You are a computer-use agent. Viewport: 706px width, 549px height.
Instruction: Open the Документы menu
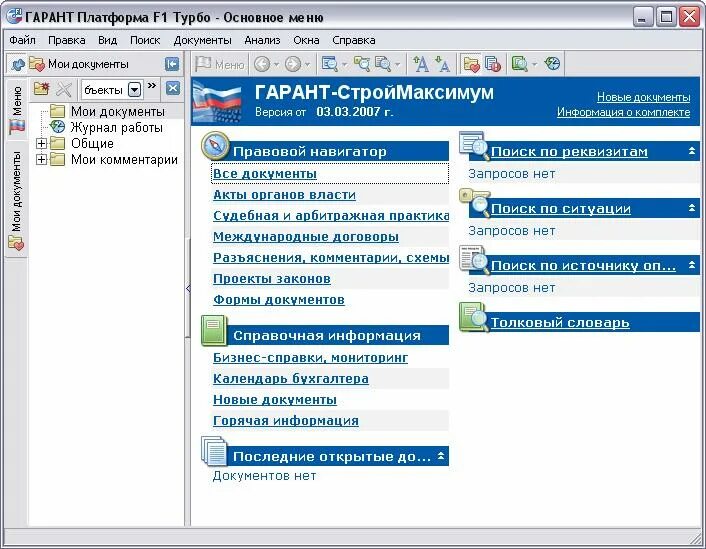point(203,40)
